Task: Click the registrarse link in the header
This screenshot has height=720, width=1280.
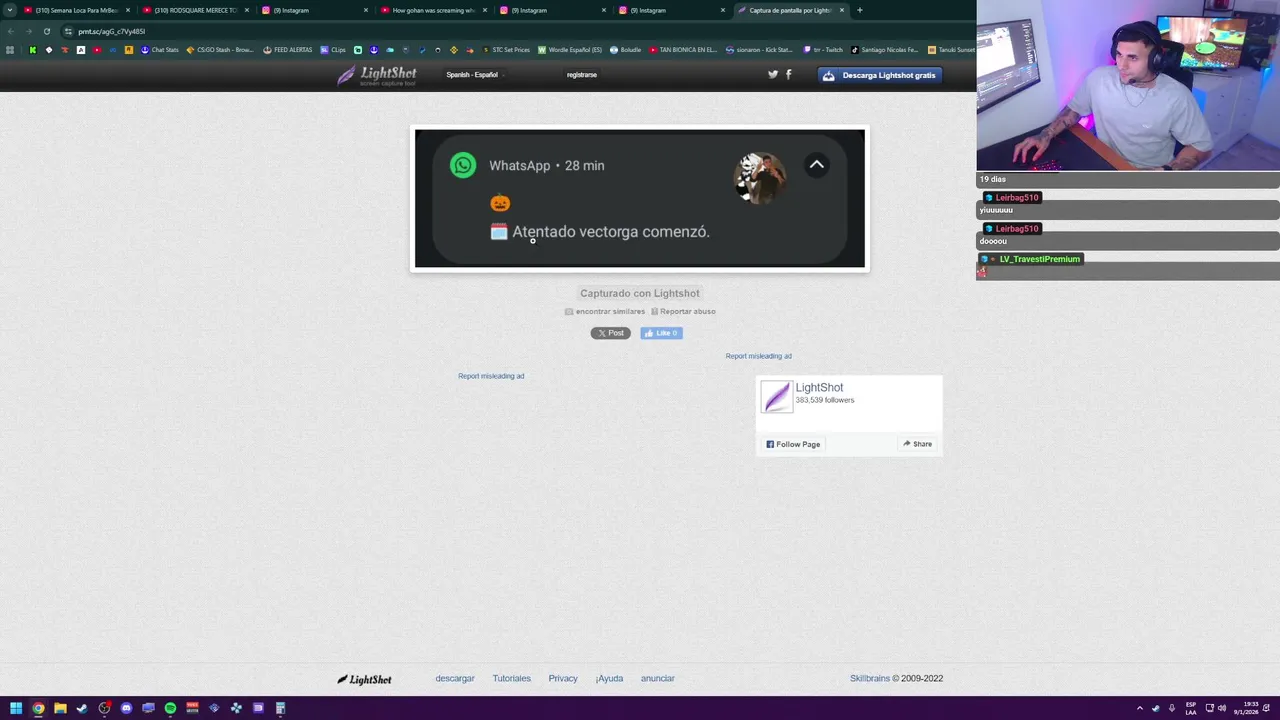Action: click(x=582, y=75)
